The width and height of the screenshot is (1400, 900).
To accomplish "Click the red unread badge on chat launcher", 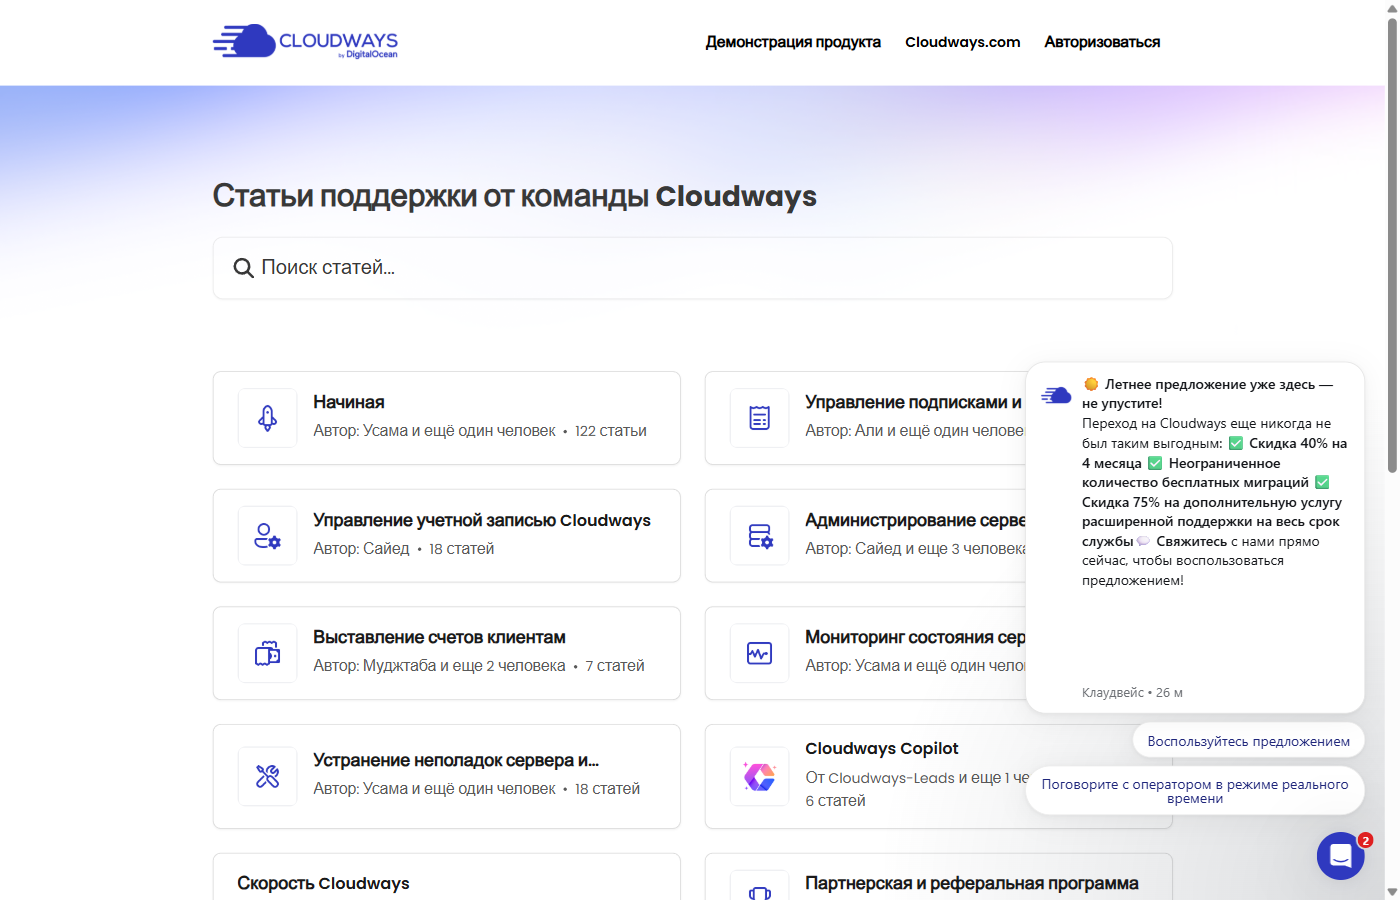I will point(1365,840).
